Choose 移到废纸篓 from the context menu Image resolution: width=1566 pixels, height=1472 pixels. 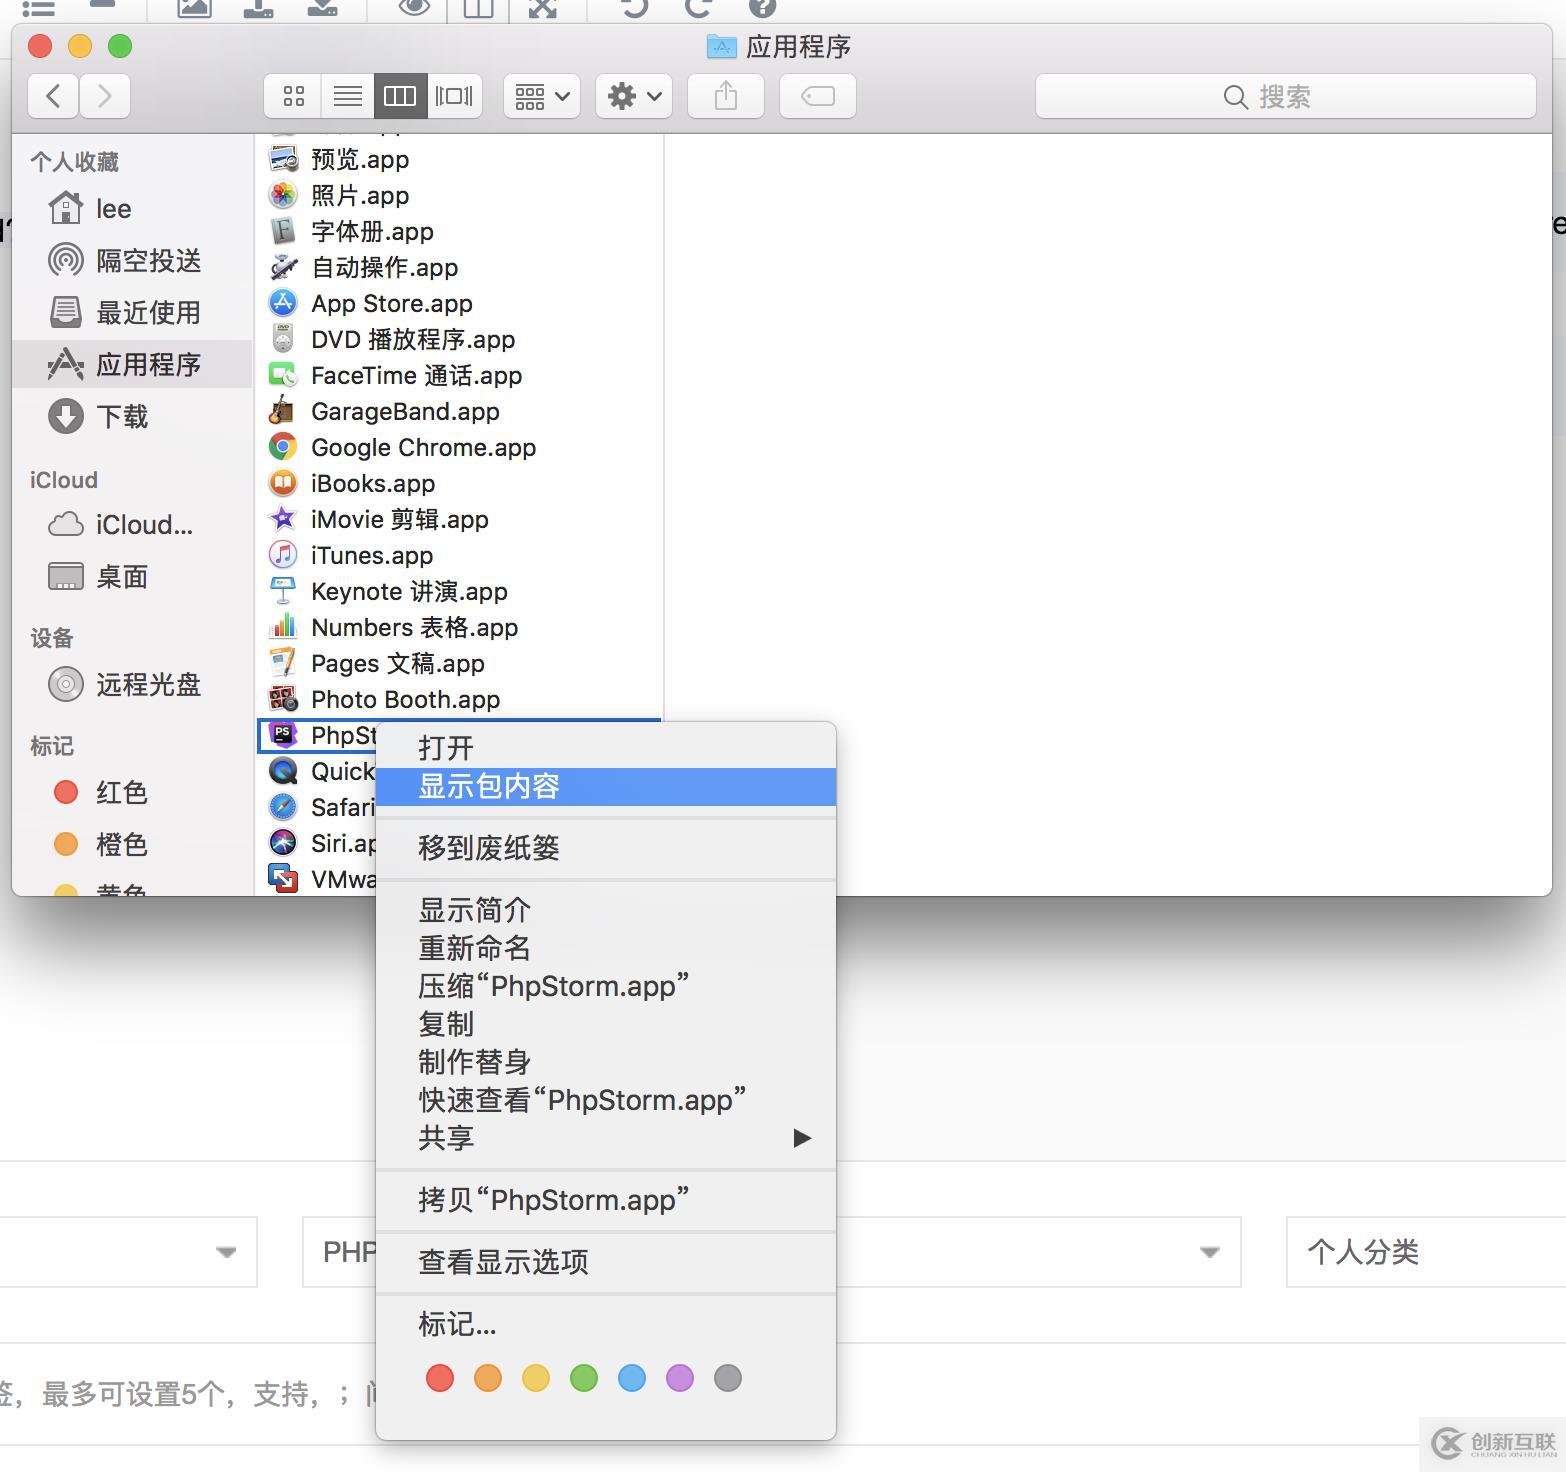[x=606, y=848]
